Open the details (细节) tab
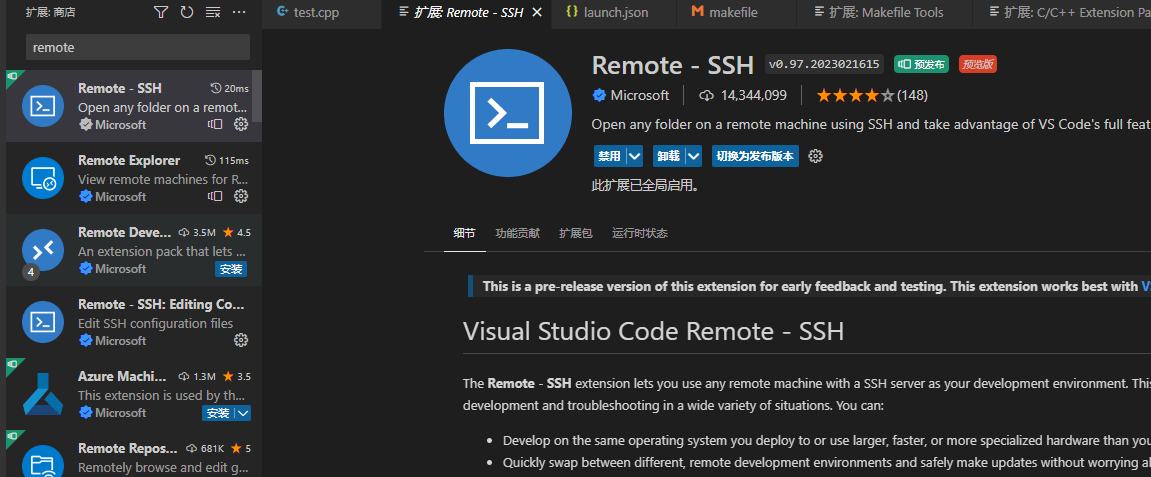 pos(465,233)
